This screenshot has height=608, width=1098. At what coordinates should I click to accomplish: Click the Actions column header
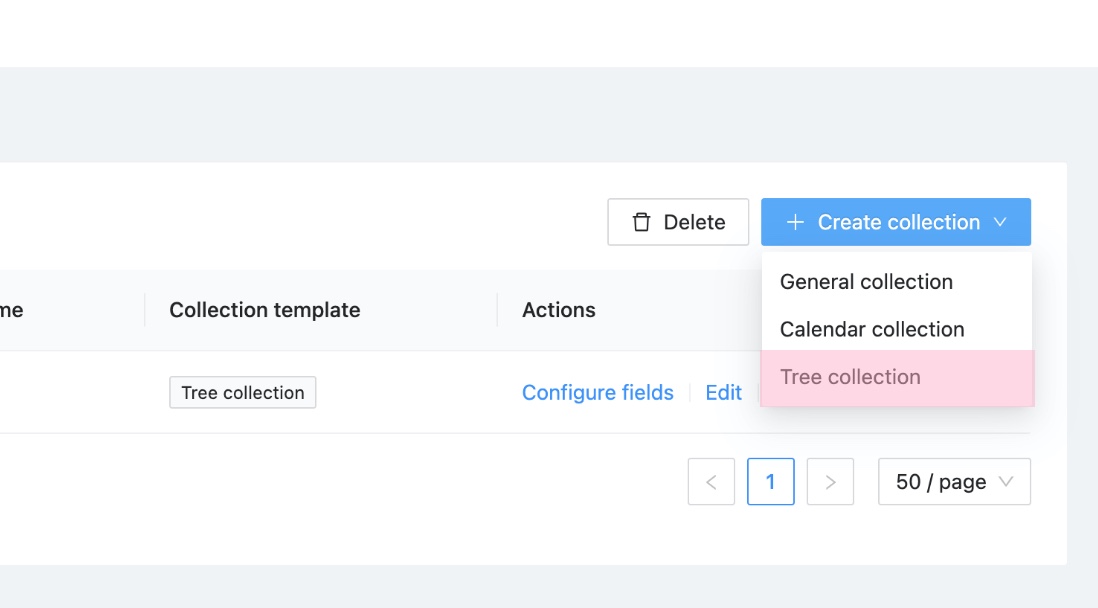click(x=558, y=310)
